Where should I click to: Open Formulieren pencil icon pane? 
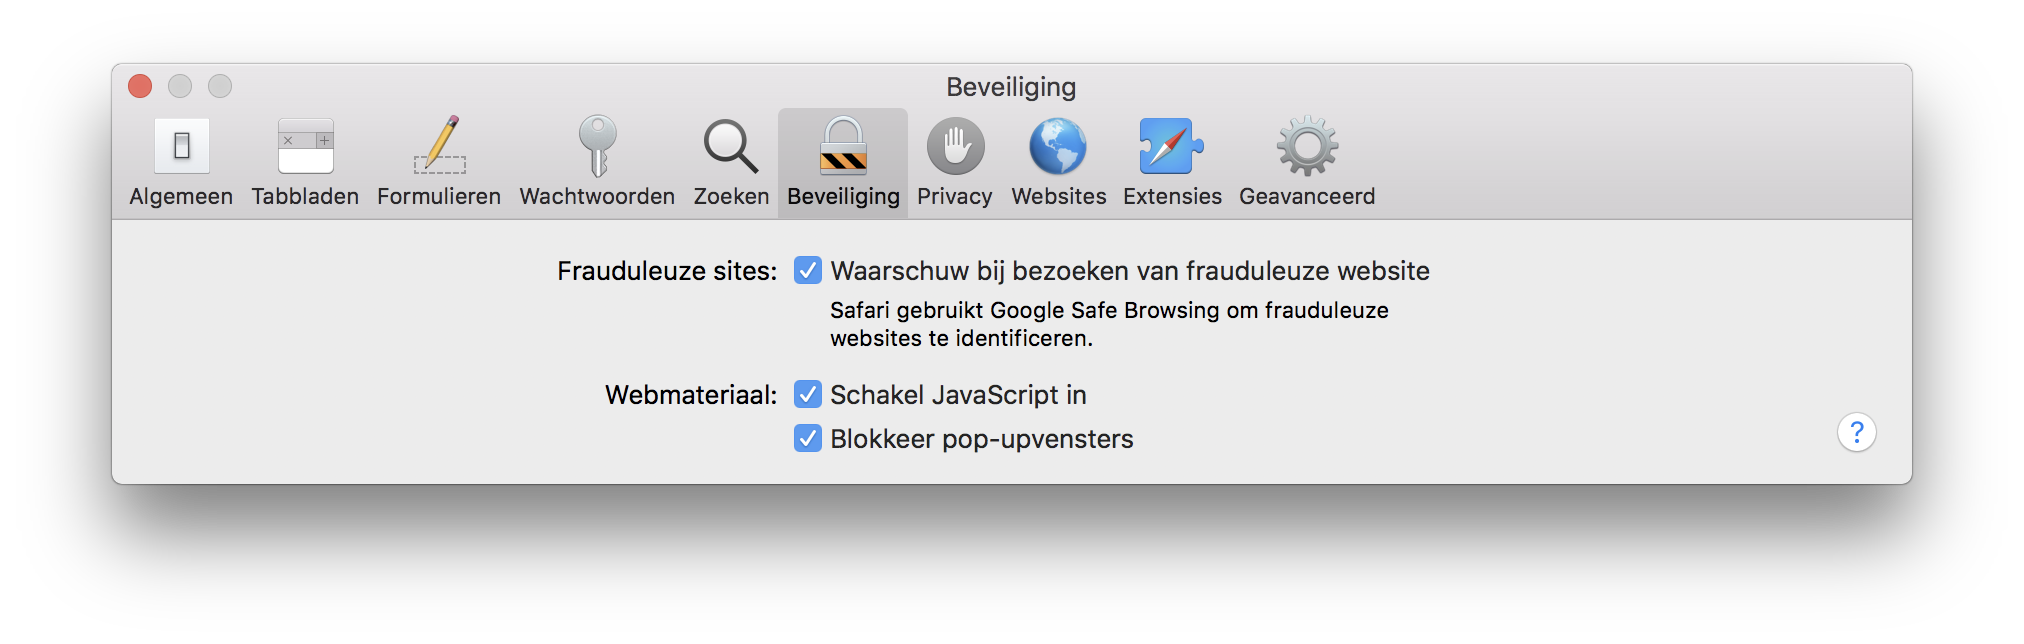(x=439, y=147)
